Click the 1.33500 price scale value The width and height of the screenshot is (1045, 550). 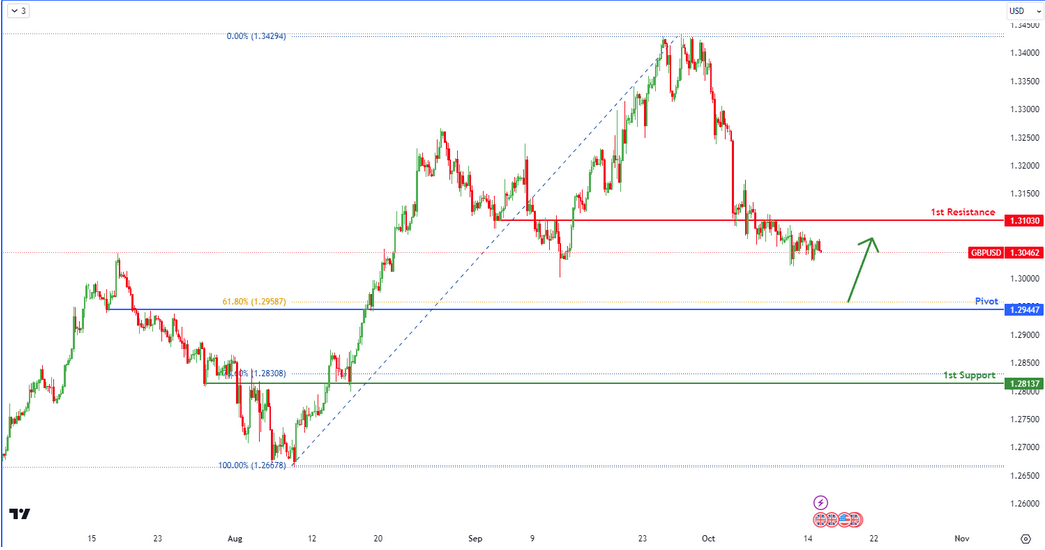(1024, 81)
